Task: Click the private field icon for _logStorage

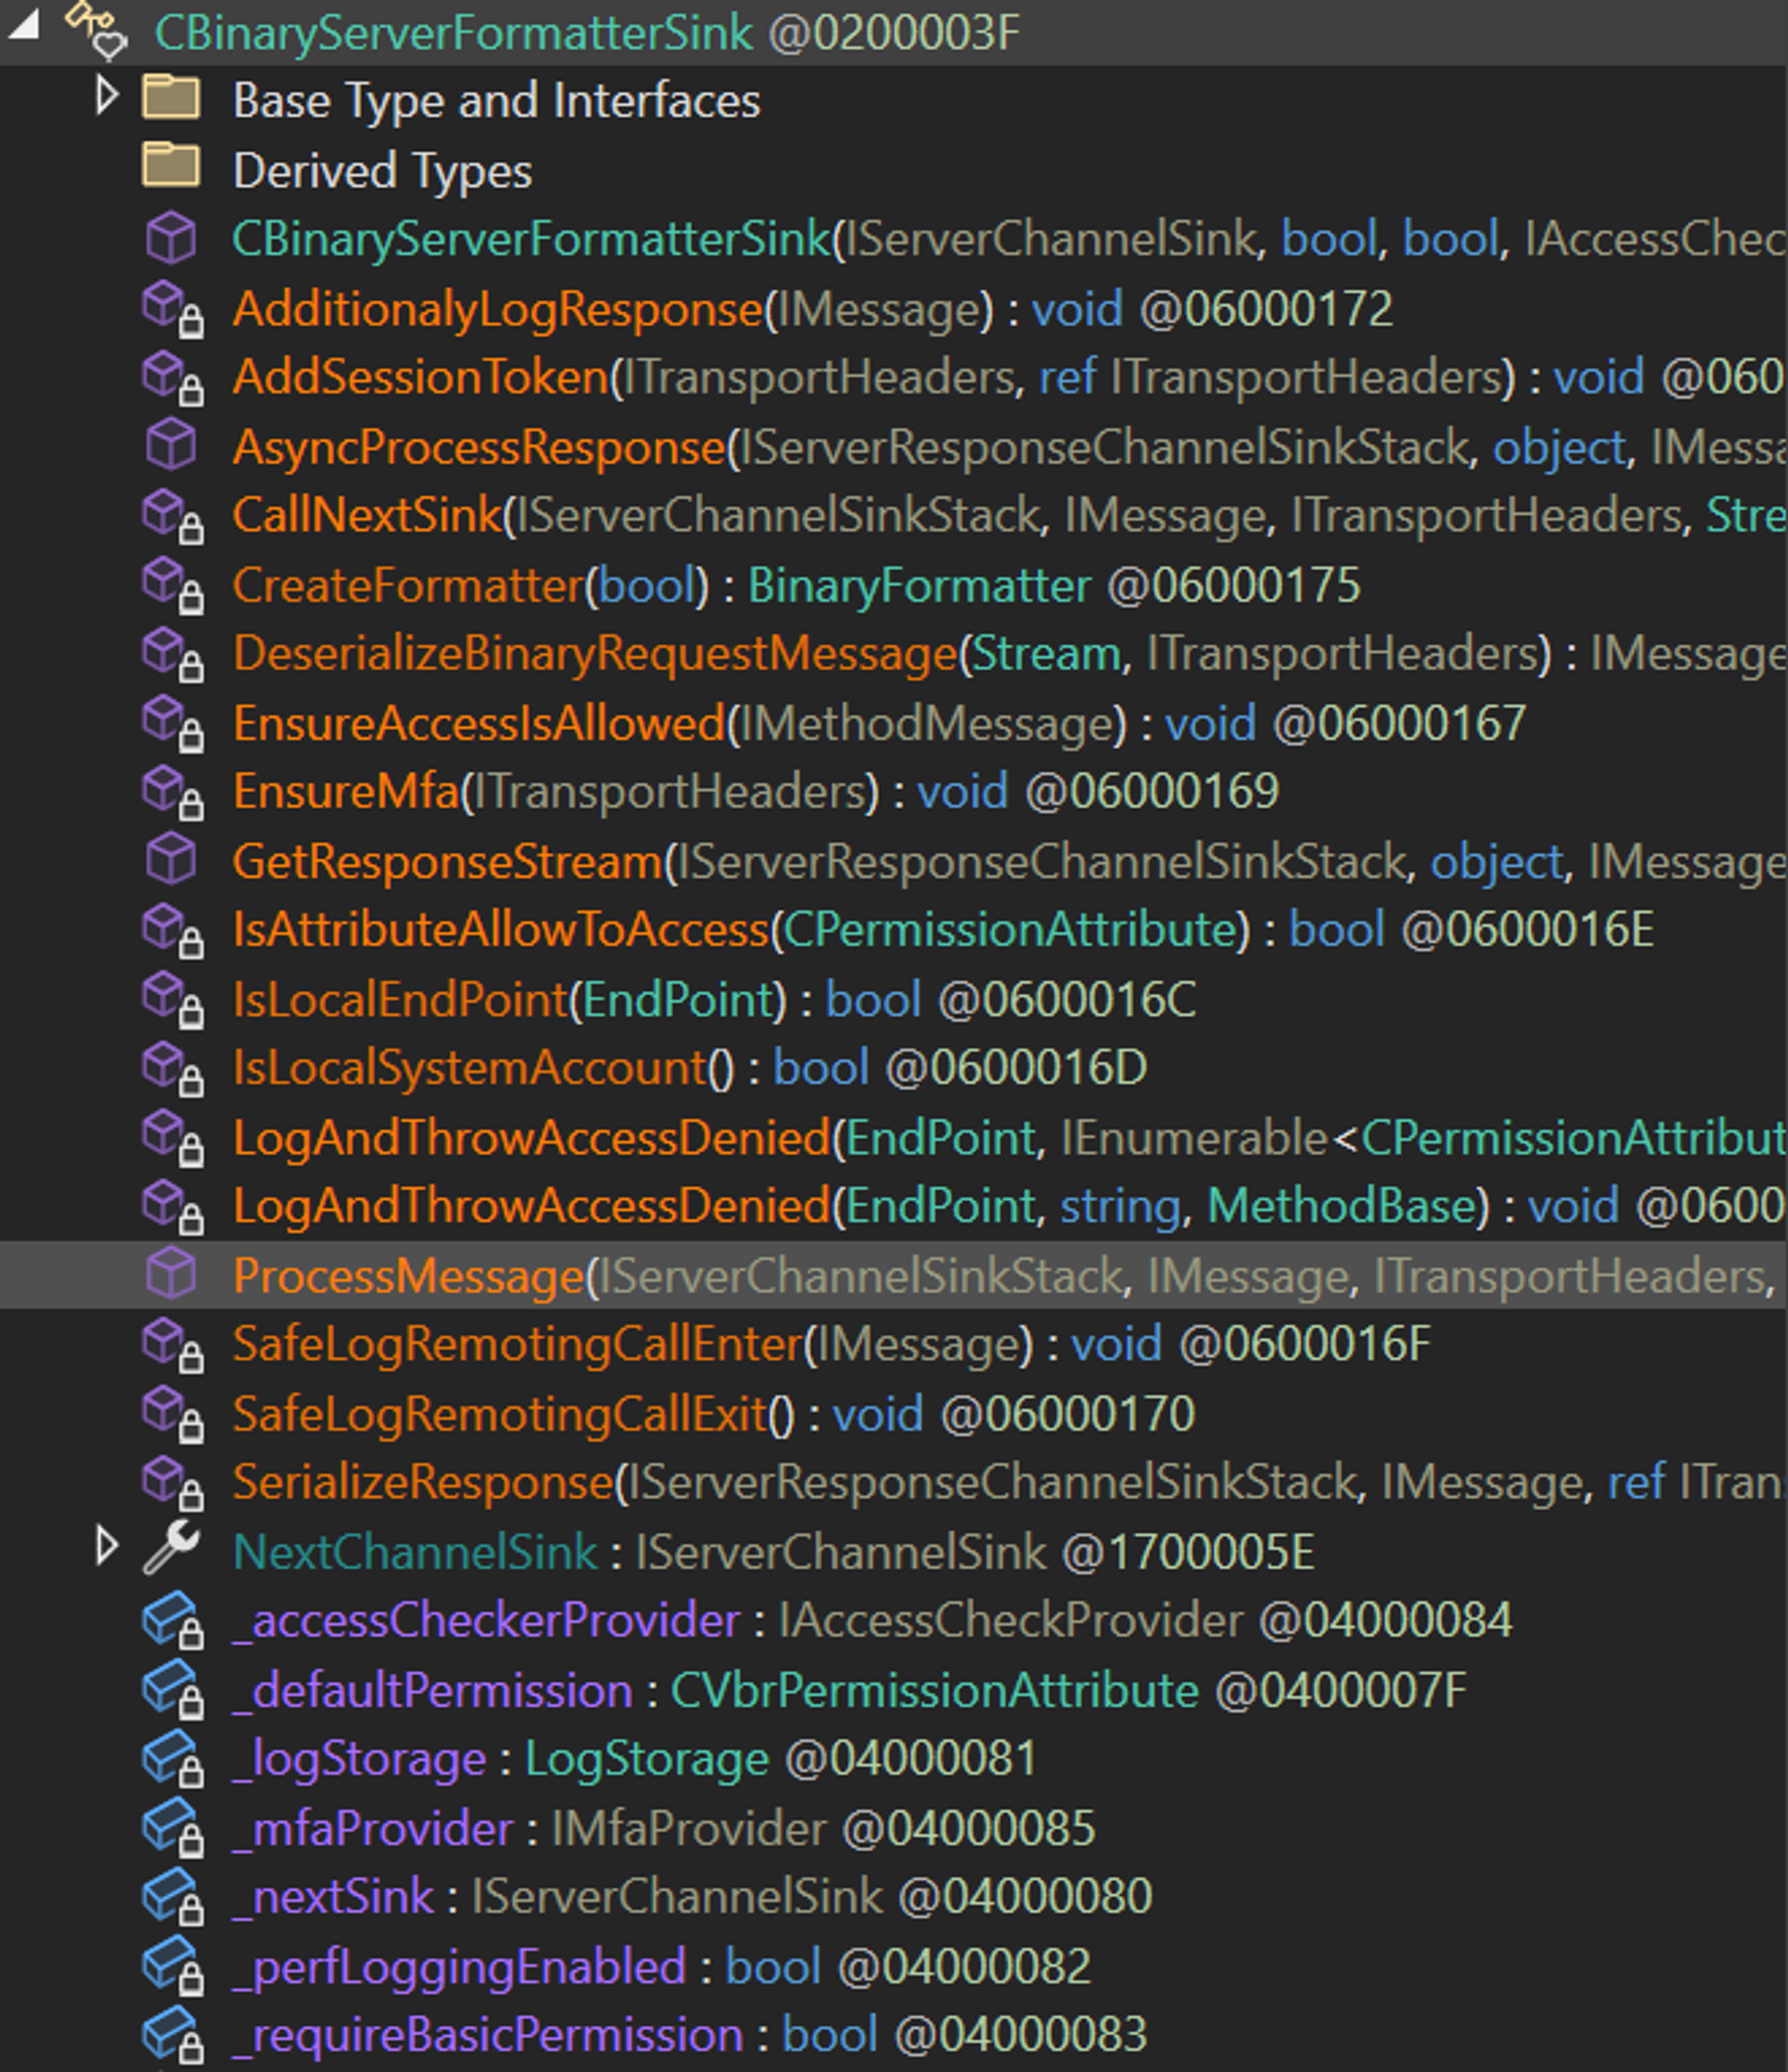Action: tap(171, 1759)
